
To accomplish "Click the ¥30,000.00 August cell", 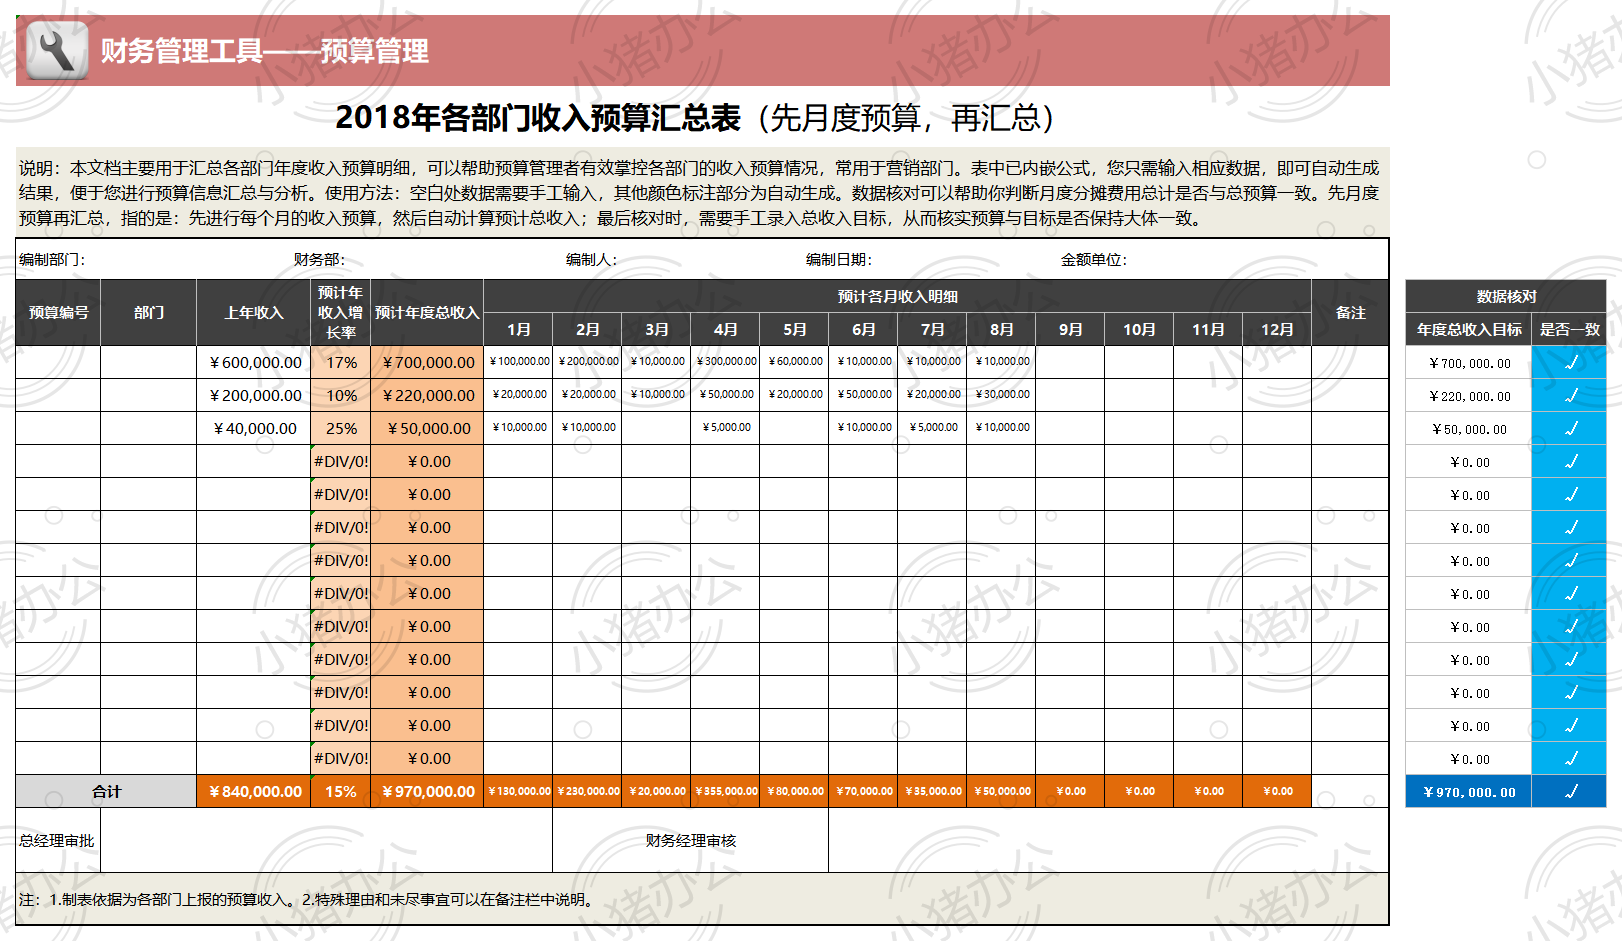I will [1001, 395].
